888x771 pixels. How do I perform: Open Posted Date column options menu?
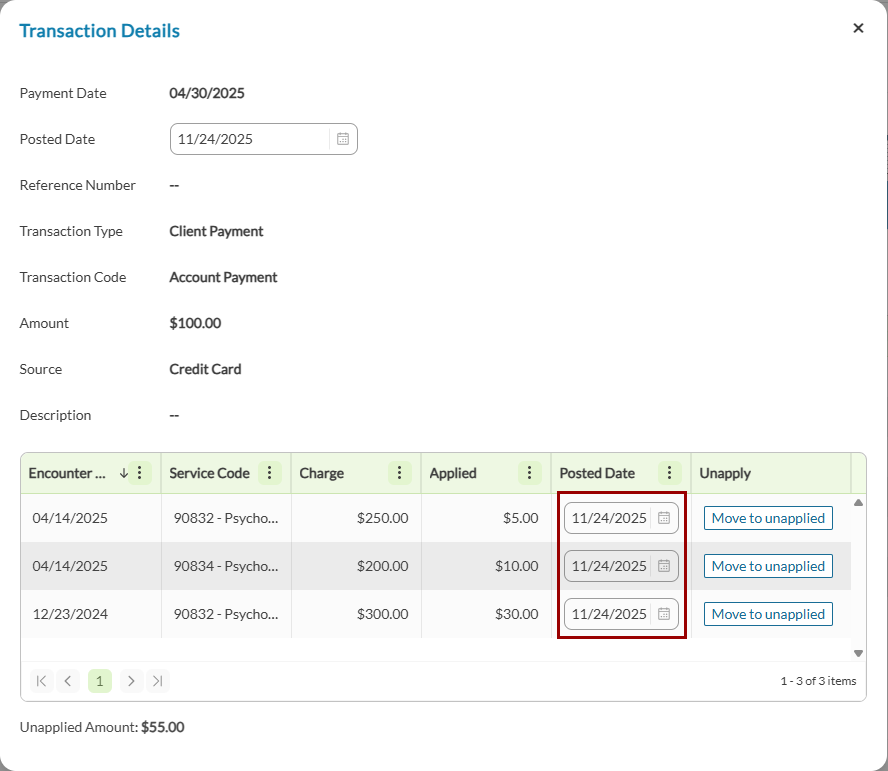[x=670, y=473]
